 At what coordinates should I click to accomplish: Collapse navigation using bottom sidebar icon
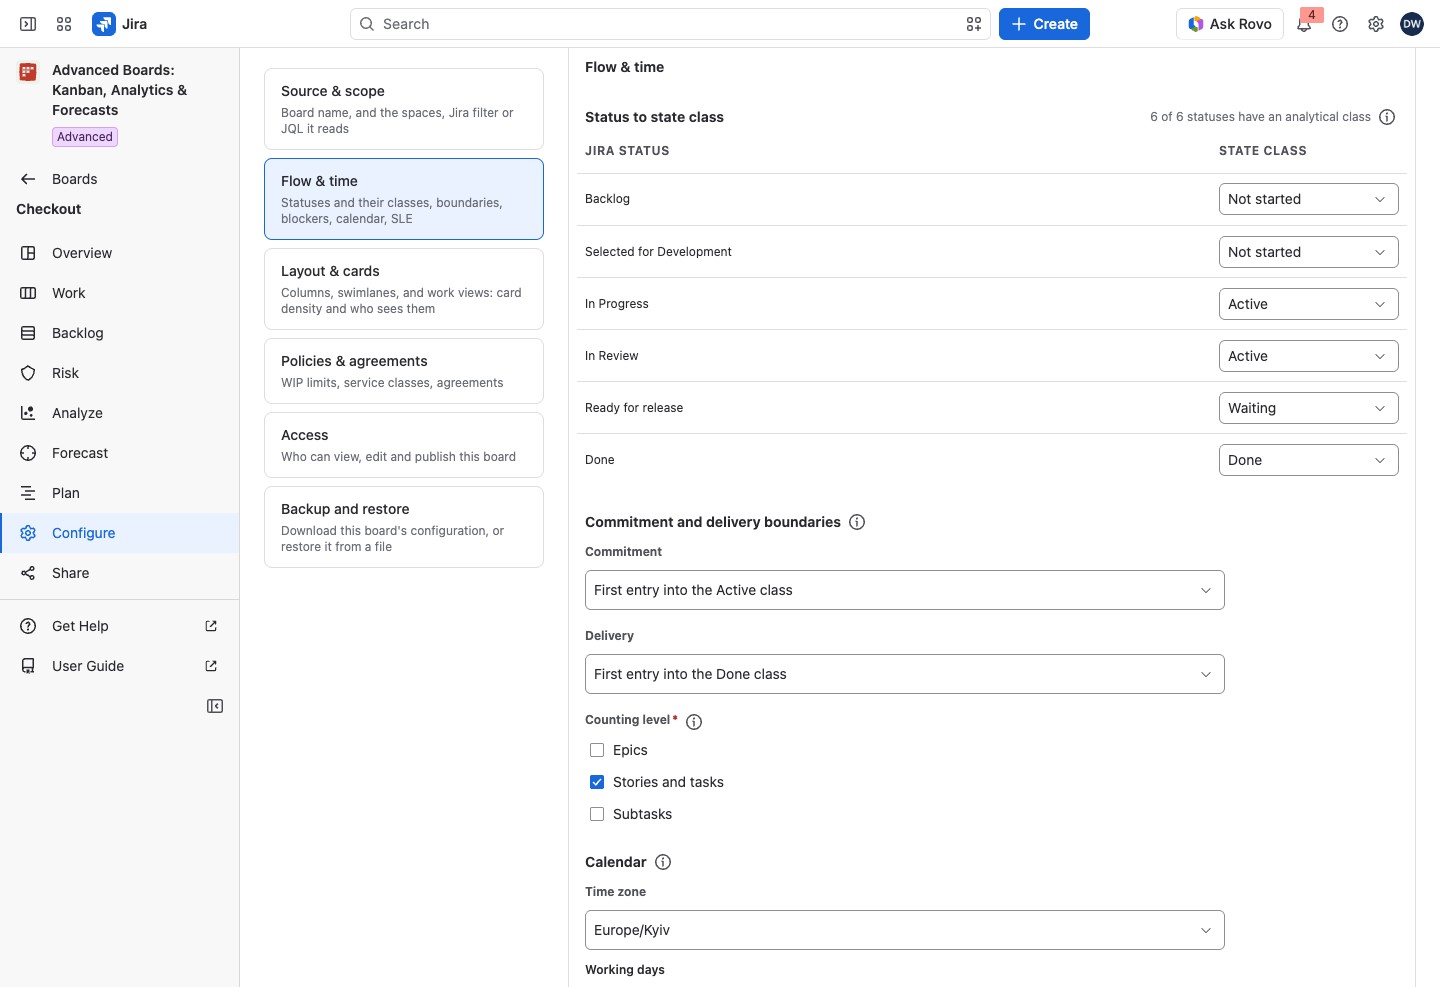(x=215, y=706)
